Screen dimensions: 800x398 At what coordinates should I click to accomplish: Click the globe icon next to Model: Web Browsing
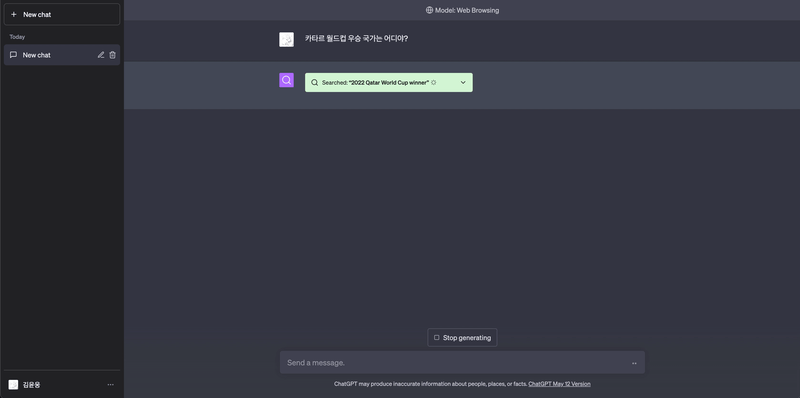[430, 10]
